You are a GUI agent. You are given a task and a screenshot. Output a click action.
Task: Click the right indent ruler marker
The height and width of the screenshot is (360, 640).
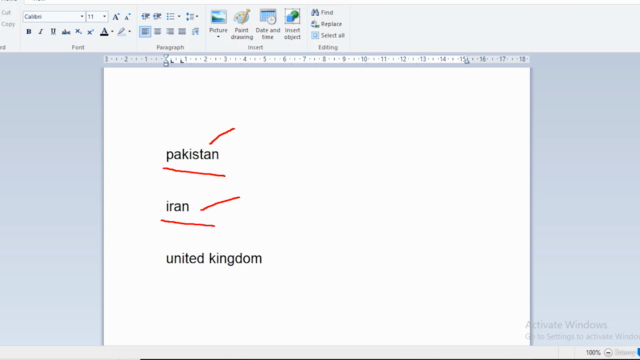467,62
